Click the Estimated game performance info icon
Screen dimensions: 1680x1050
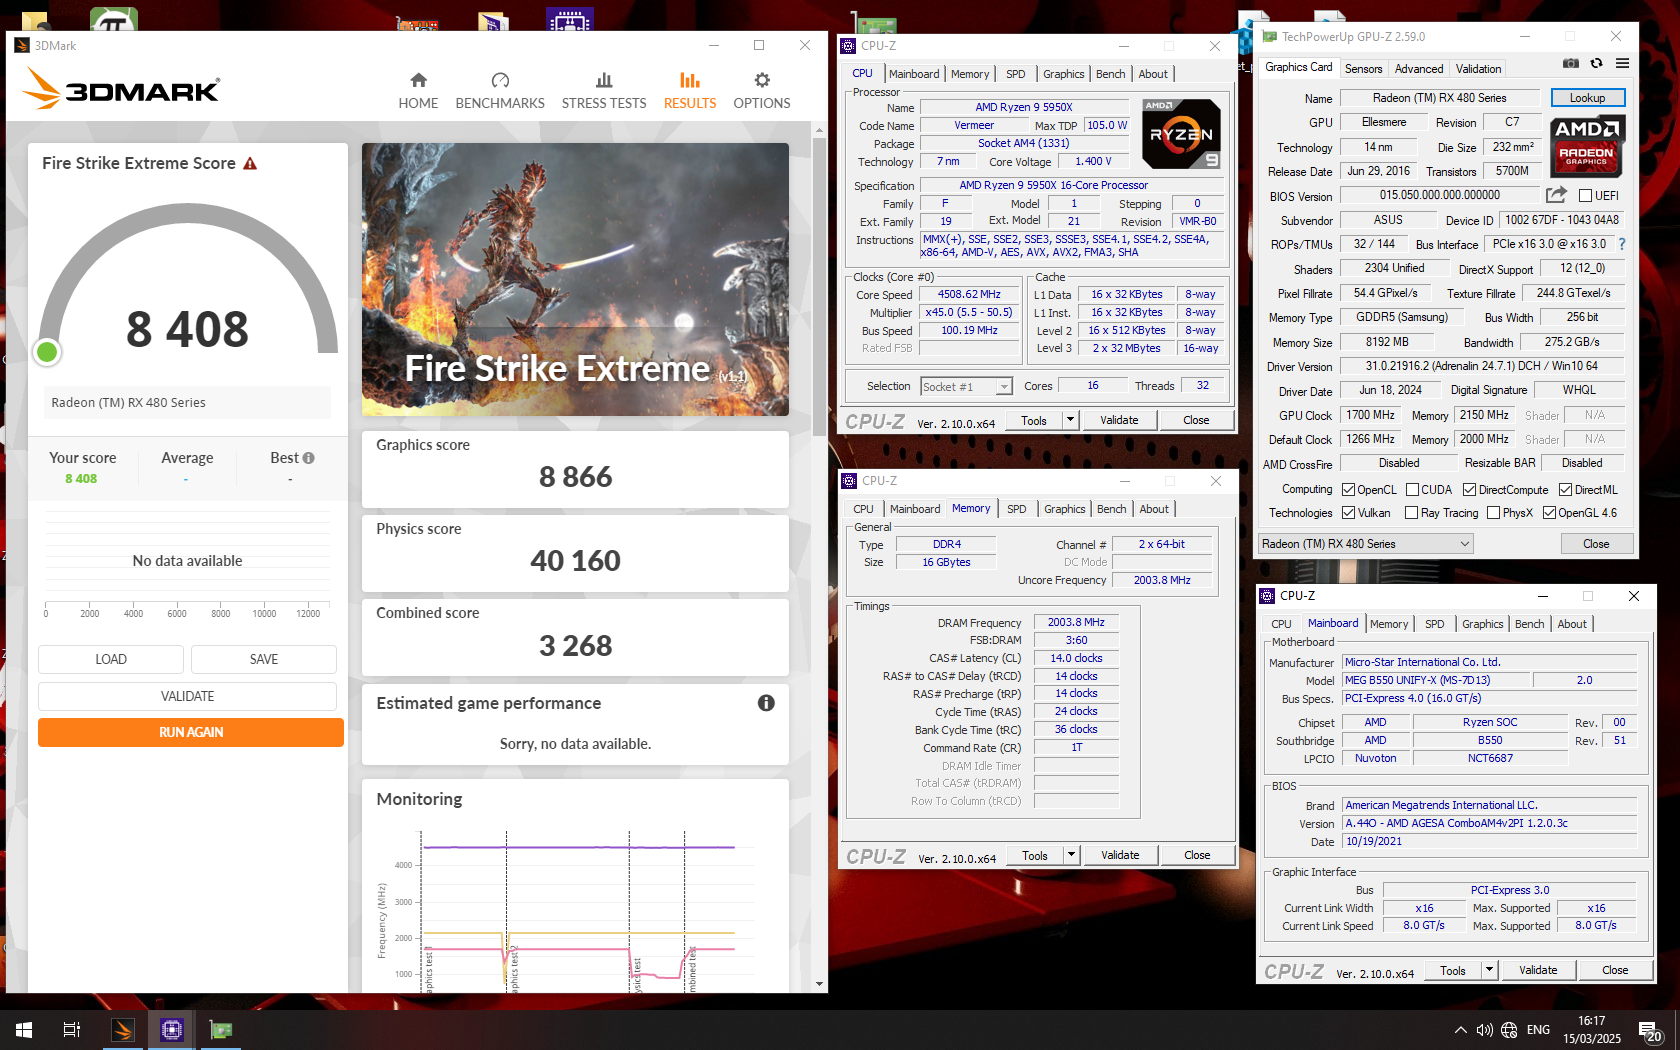coord(766,703)
